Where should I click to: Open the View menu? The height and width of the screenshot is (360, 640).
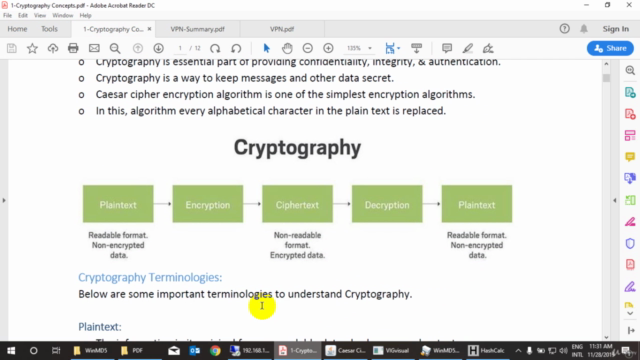40,16
